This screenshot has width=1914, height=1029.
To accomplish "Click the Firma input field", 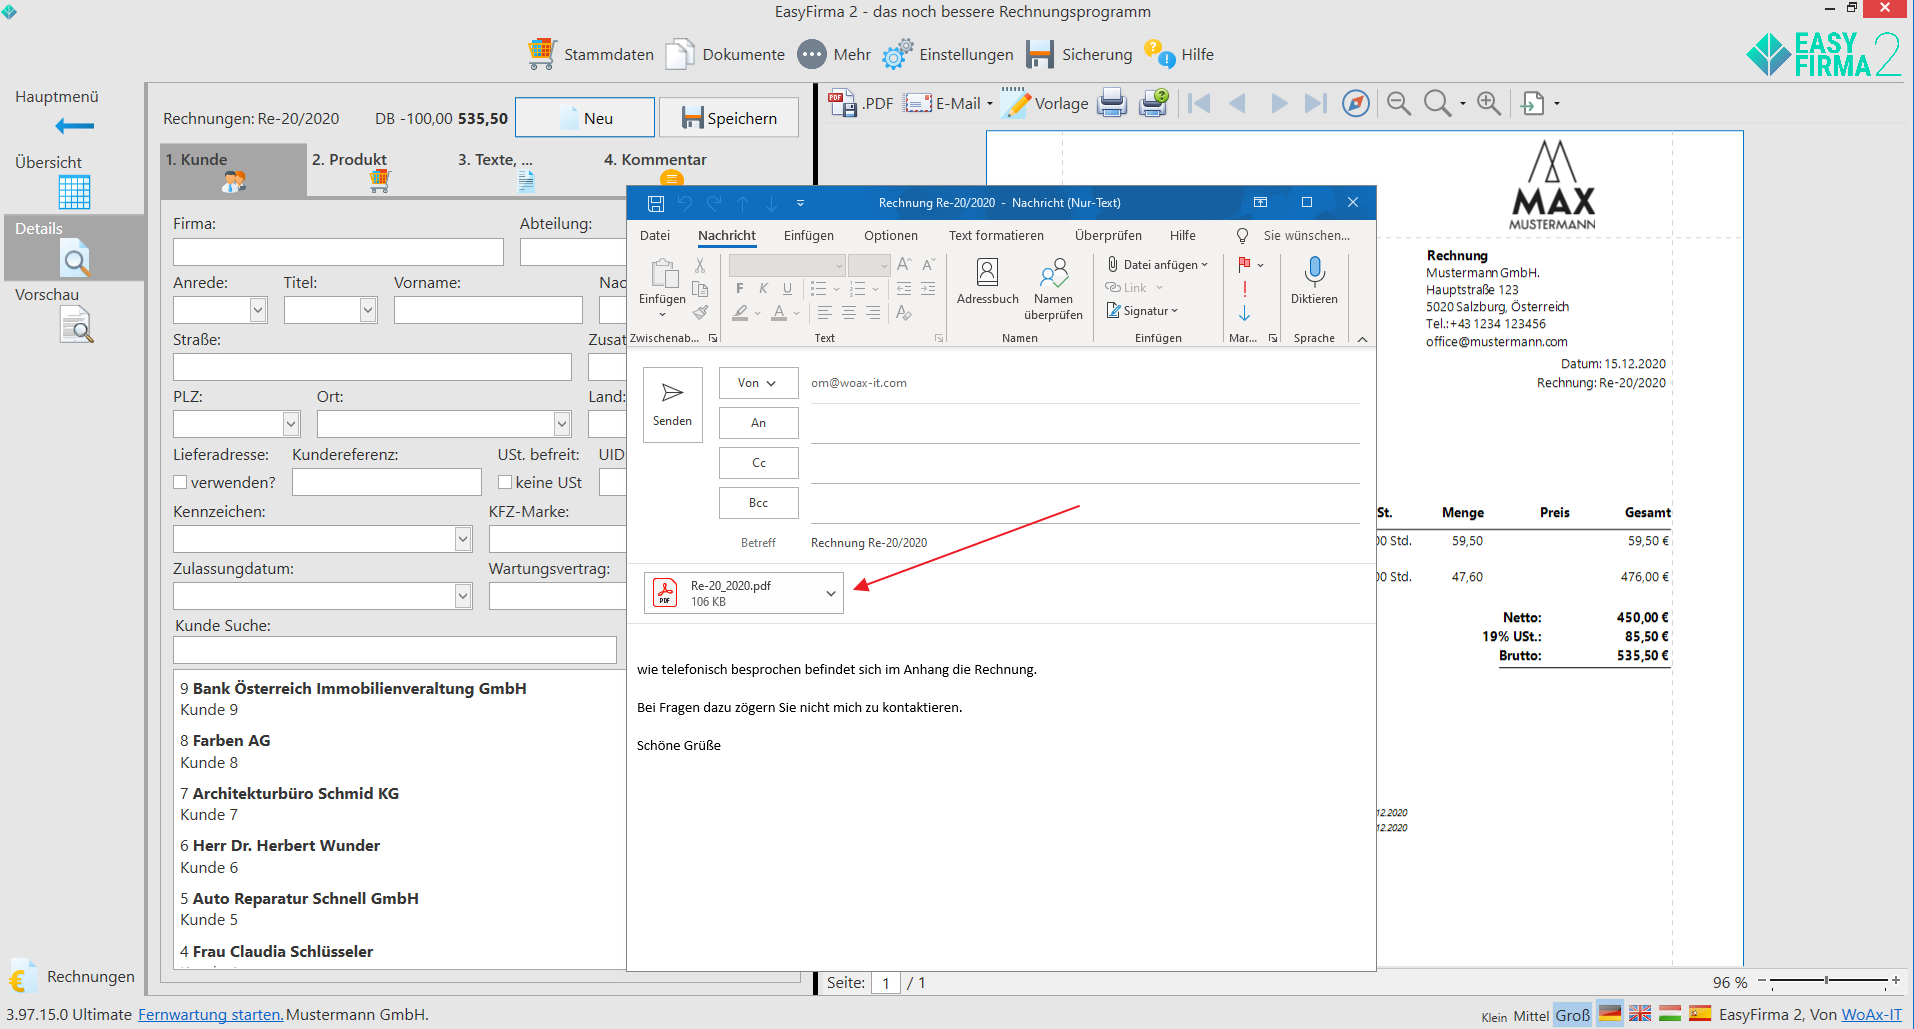I will pyautogui.click(x=338, y=252).
